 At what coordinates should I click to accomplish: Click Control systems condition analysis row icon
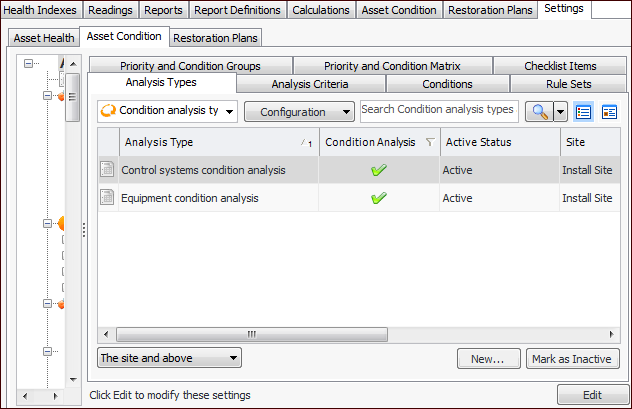108,170
